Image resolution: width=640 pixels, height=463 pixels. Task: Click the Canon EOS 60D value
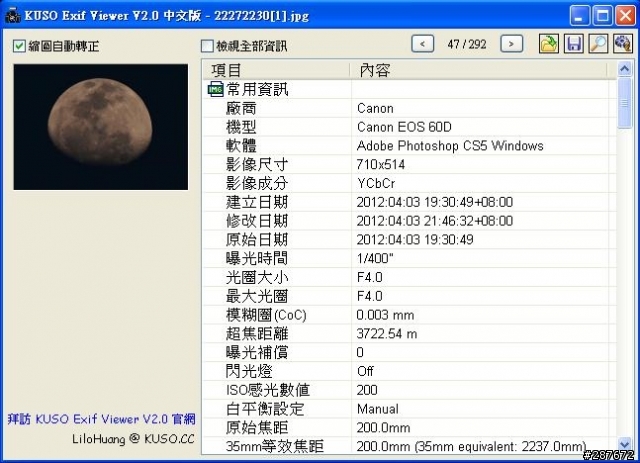[404, 127]
